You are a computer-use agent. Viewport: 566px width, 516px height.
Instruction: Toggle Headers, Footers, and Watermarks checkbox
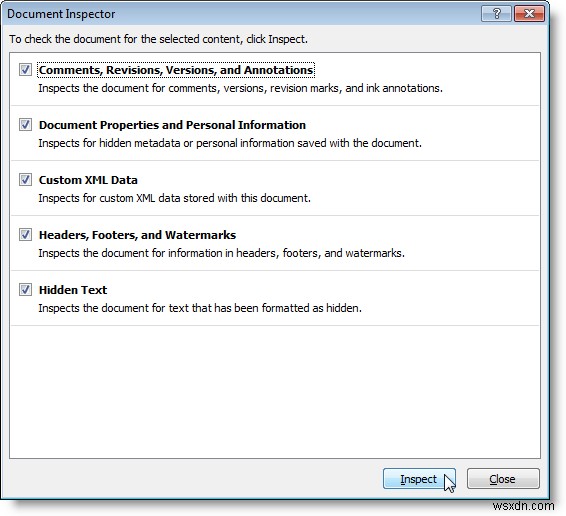tap(25, 234)
